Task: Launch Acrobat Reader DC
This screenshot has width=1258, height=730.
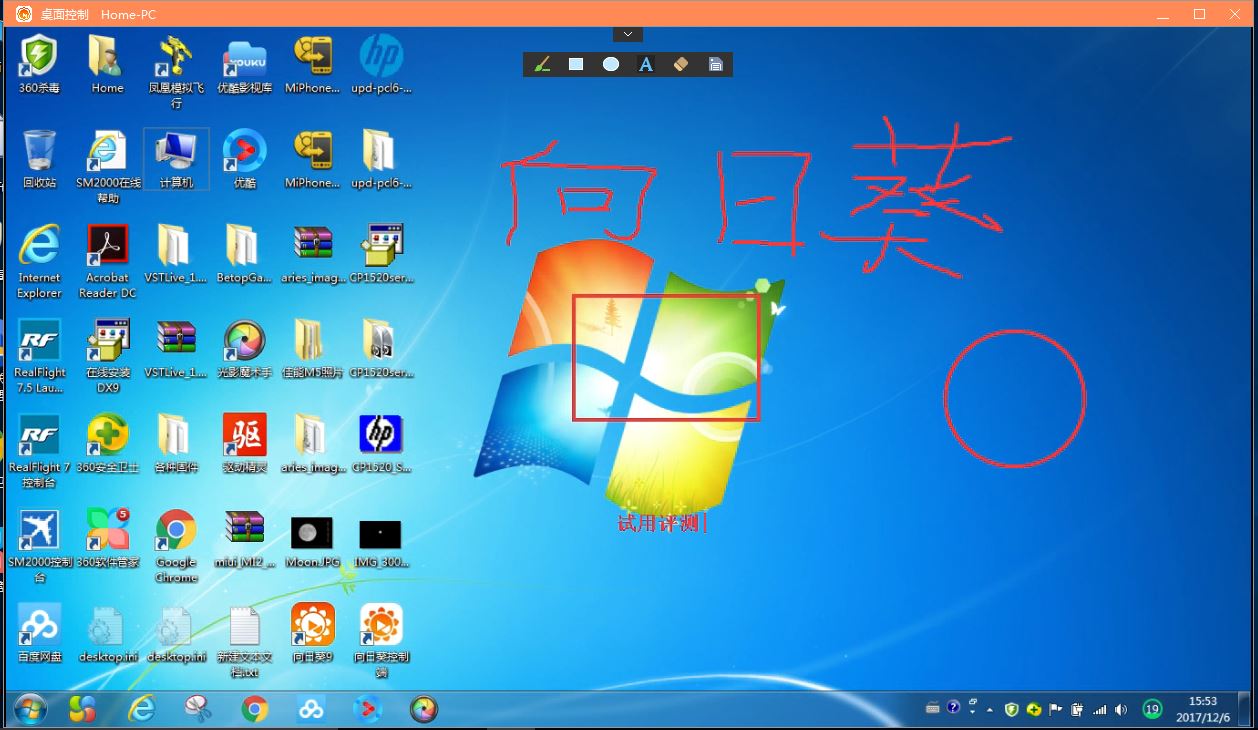Action: [107, 262]
